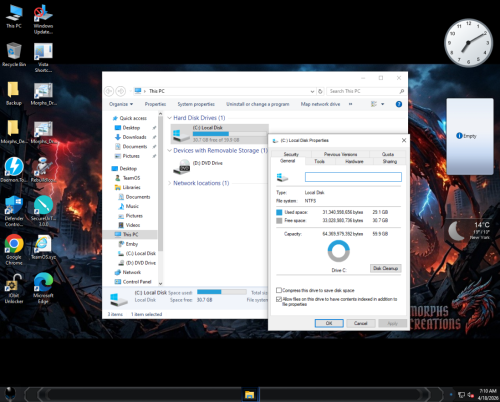
Task: Click the refresh button beside address bar
Action: coord(320,91)
